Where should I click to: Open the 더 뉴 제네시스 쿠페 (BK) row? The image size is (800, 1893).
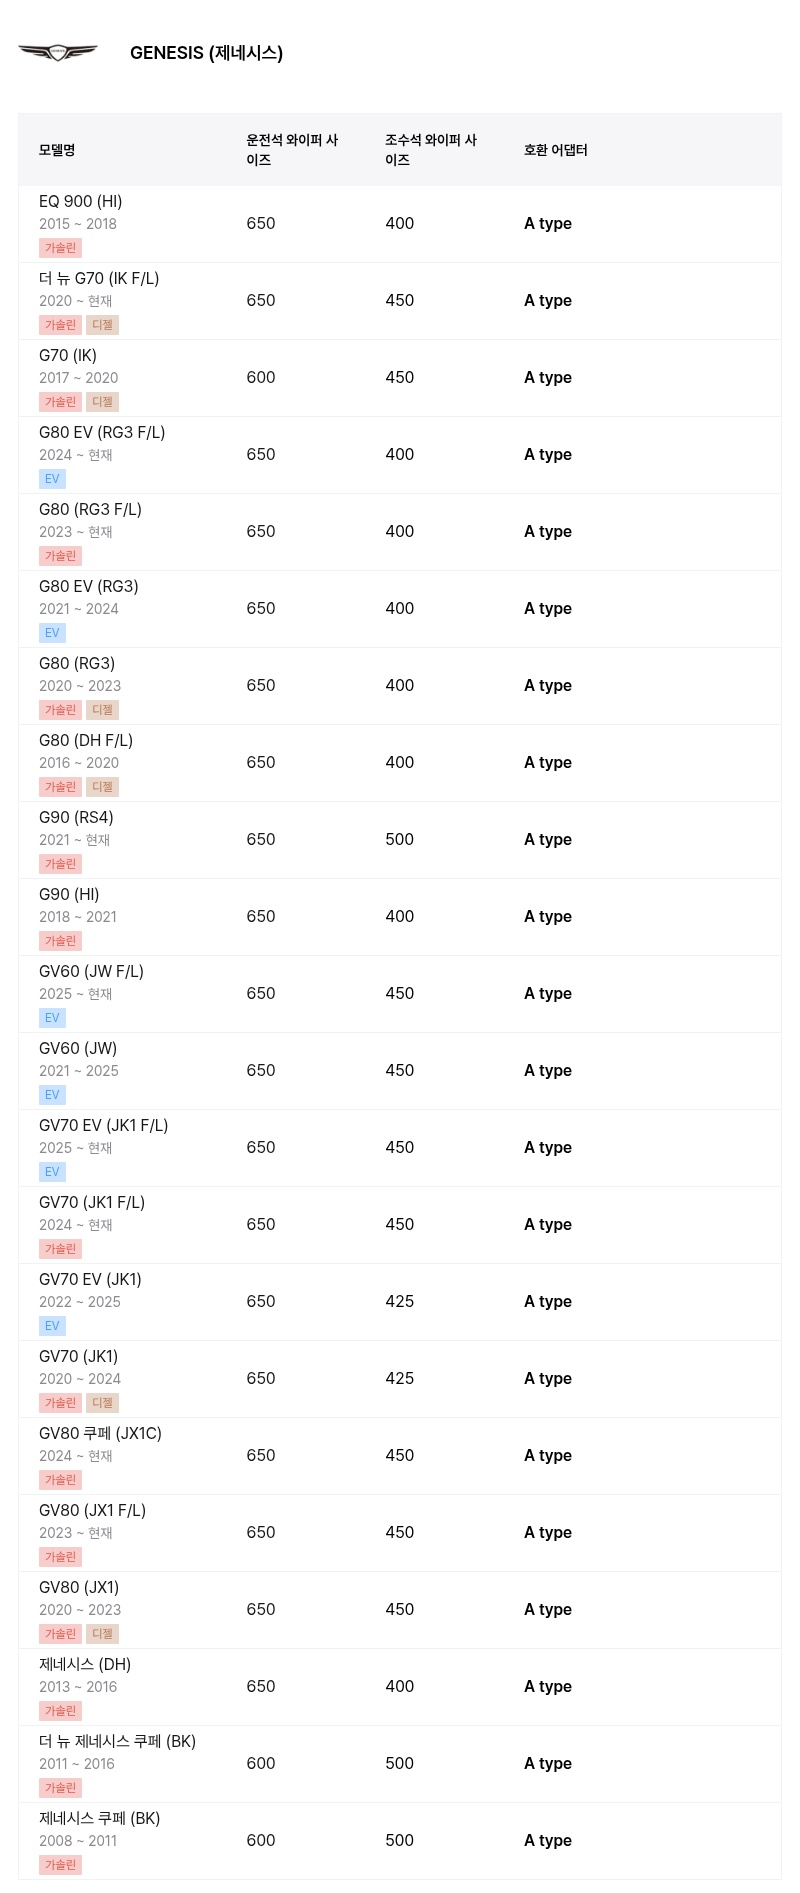400,1764
